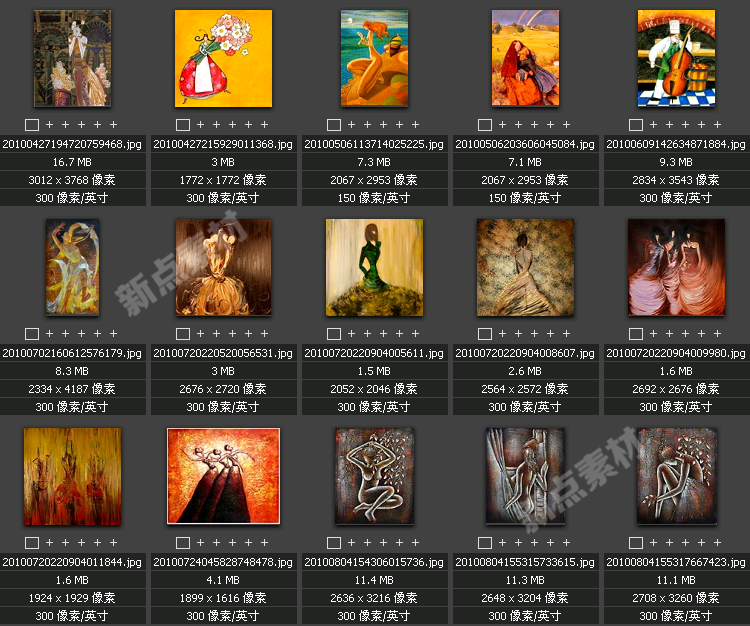Image resolution: width=750 pixels, height=626 pixels.
Task: Select the 4.1 MB size label
Action: [x=223, y=580]
